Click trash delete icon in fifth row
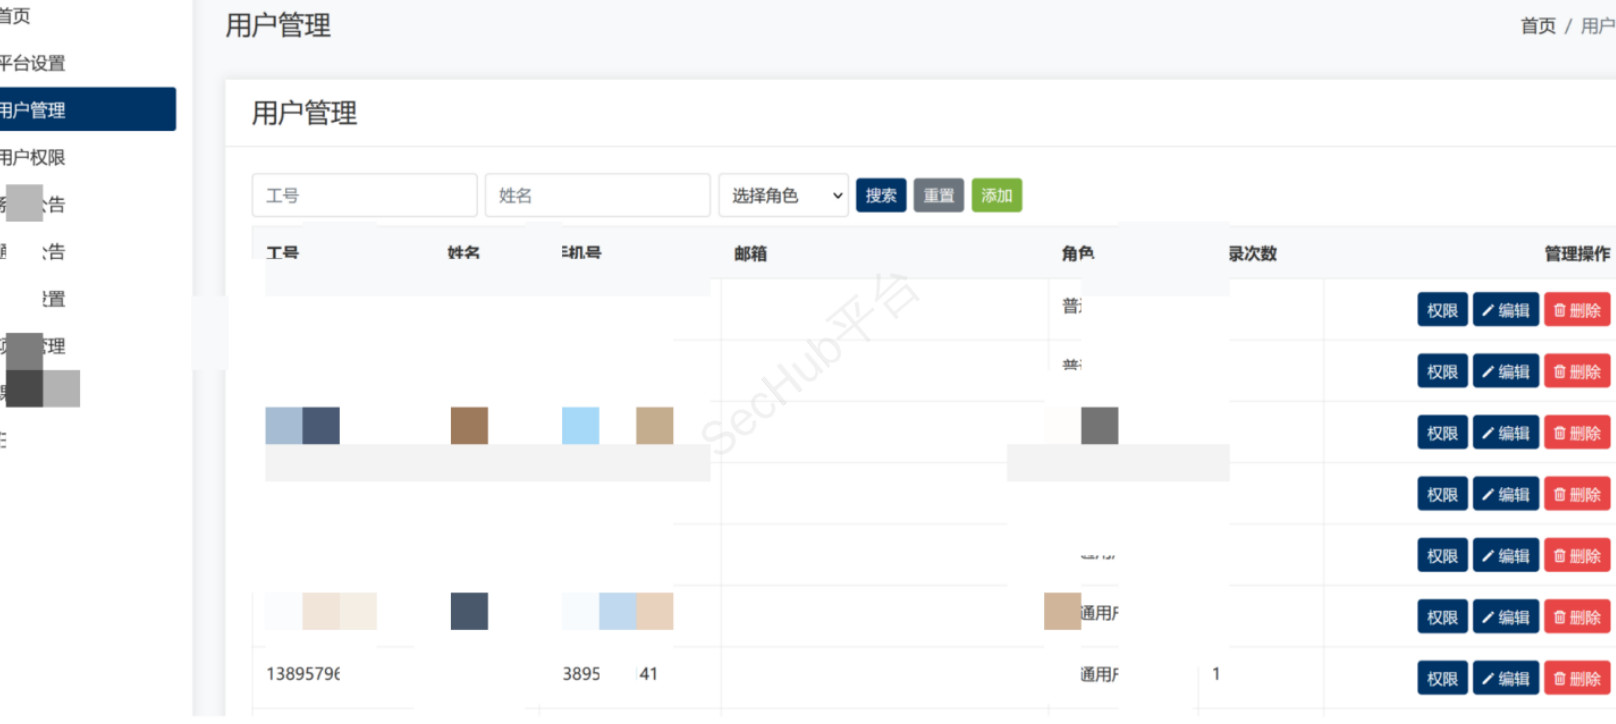The height and width of the screenshot is (724, 1616). (x=1559, y=556)
